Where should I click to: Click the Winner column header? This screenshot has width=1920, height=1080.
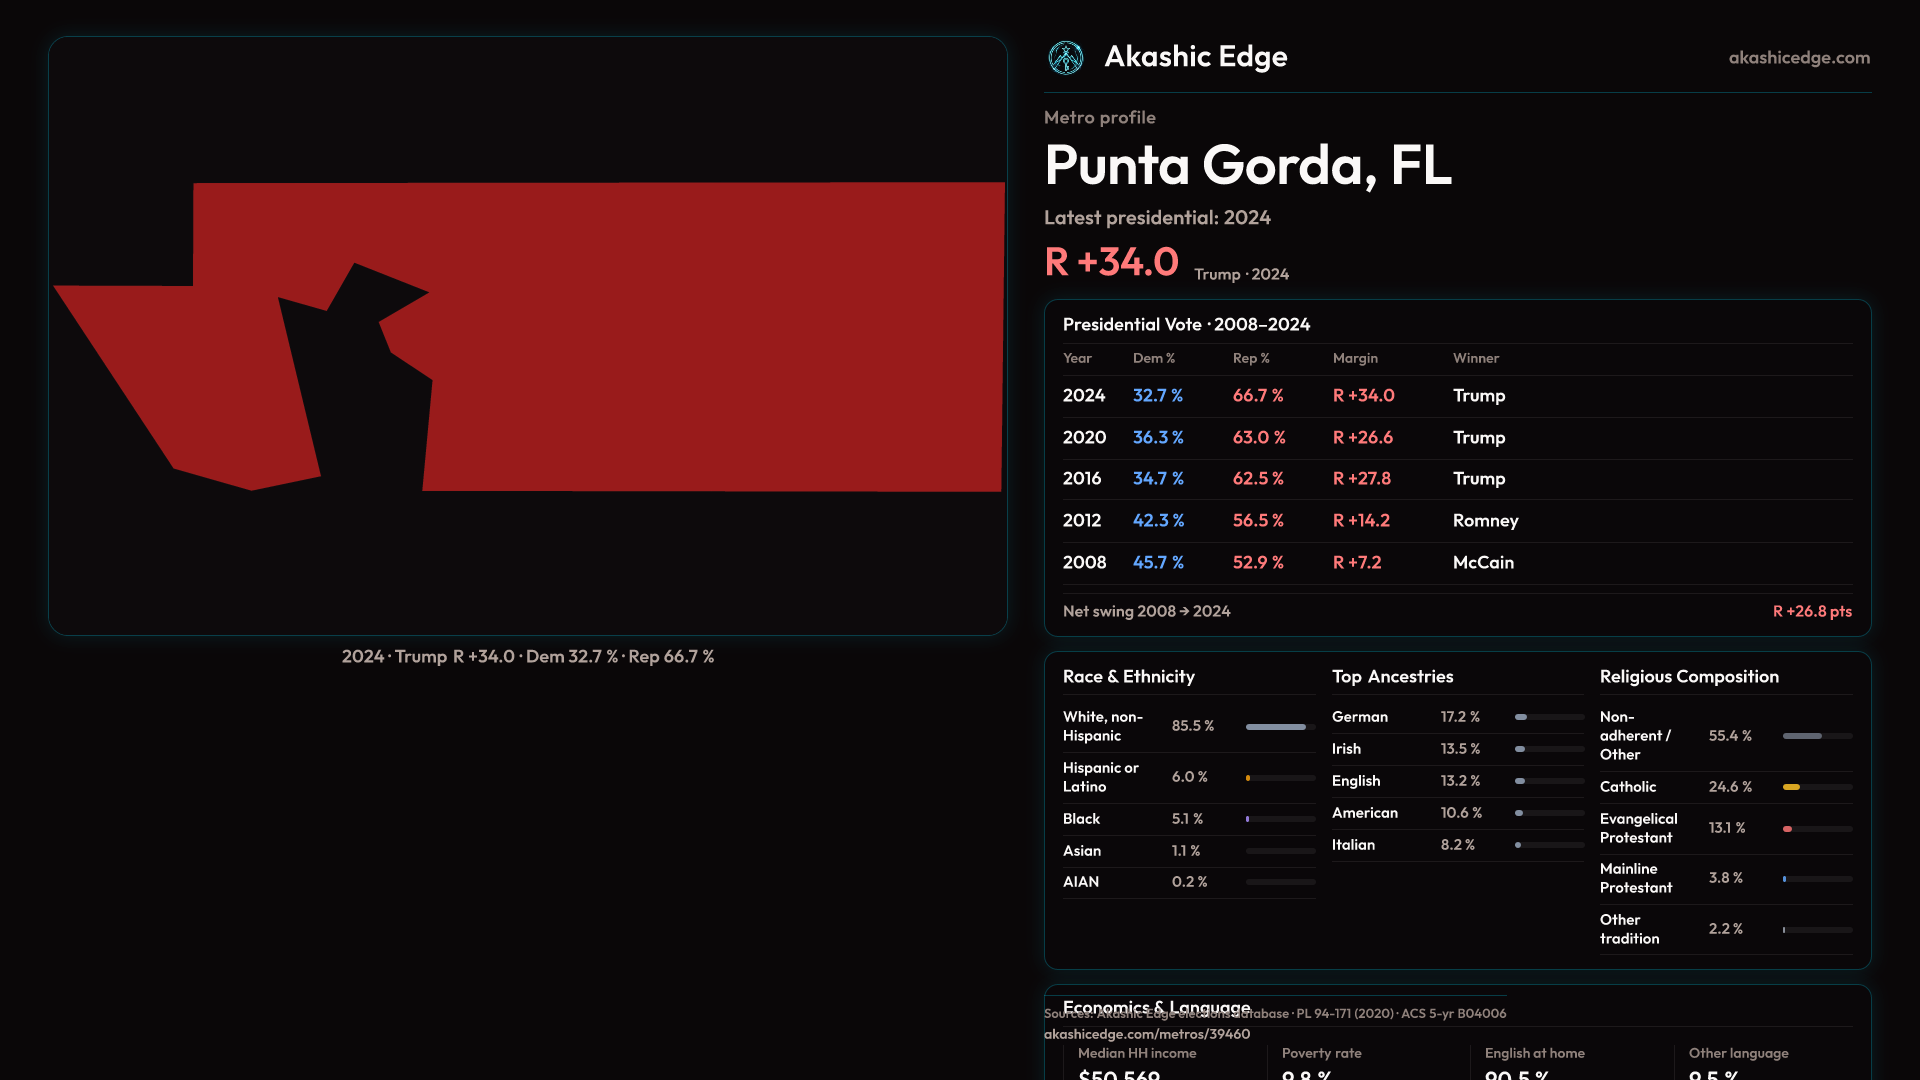[1475, 358]
